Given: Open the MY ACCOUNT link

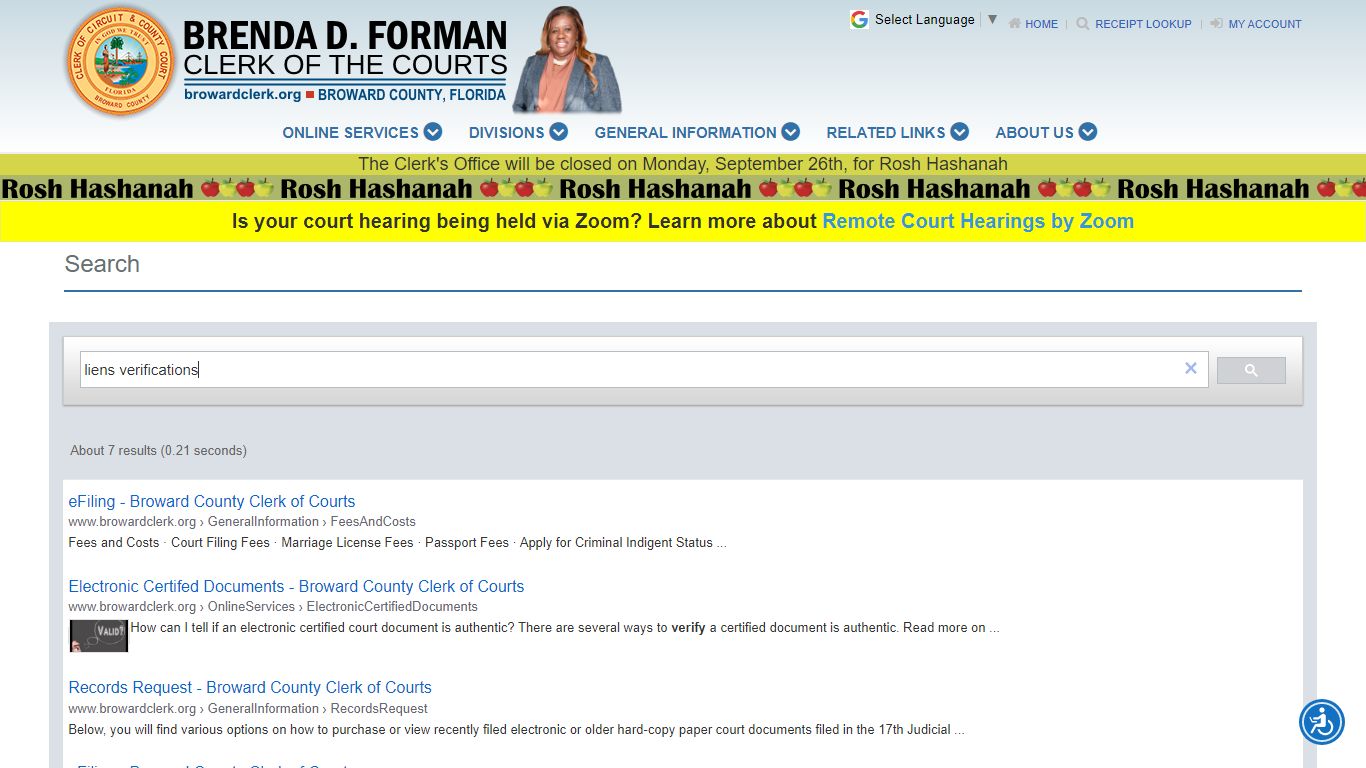Looking at the screenshot, I should [1265, 24].
